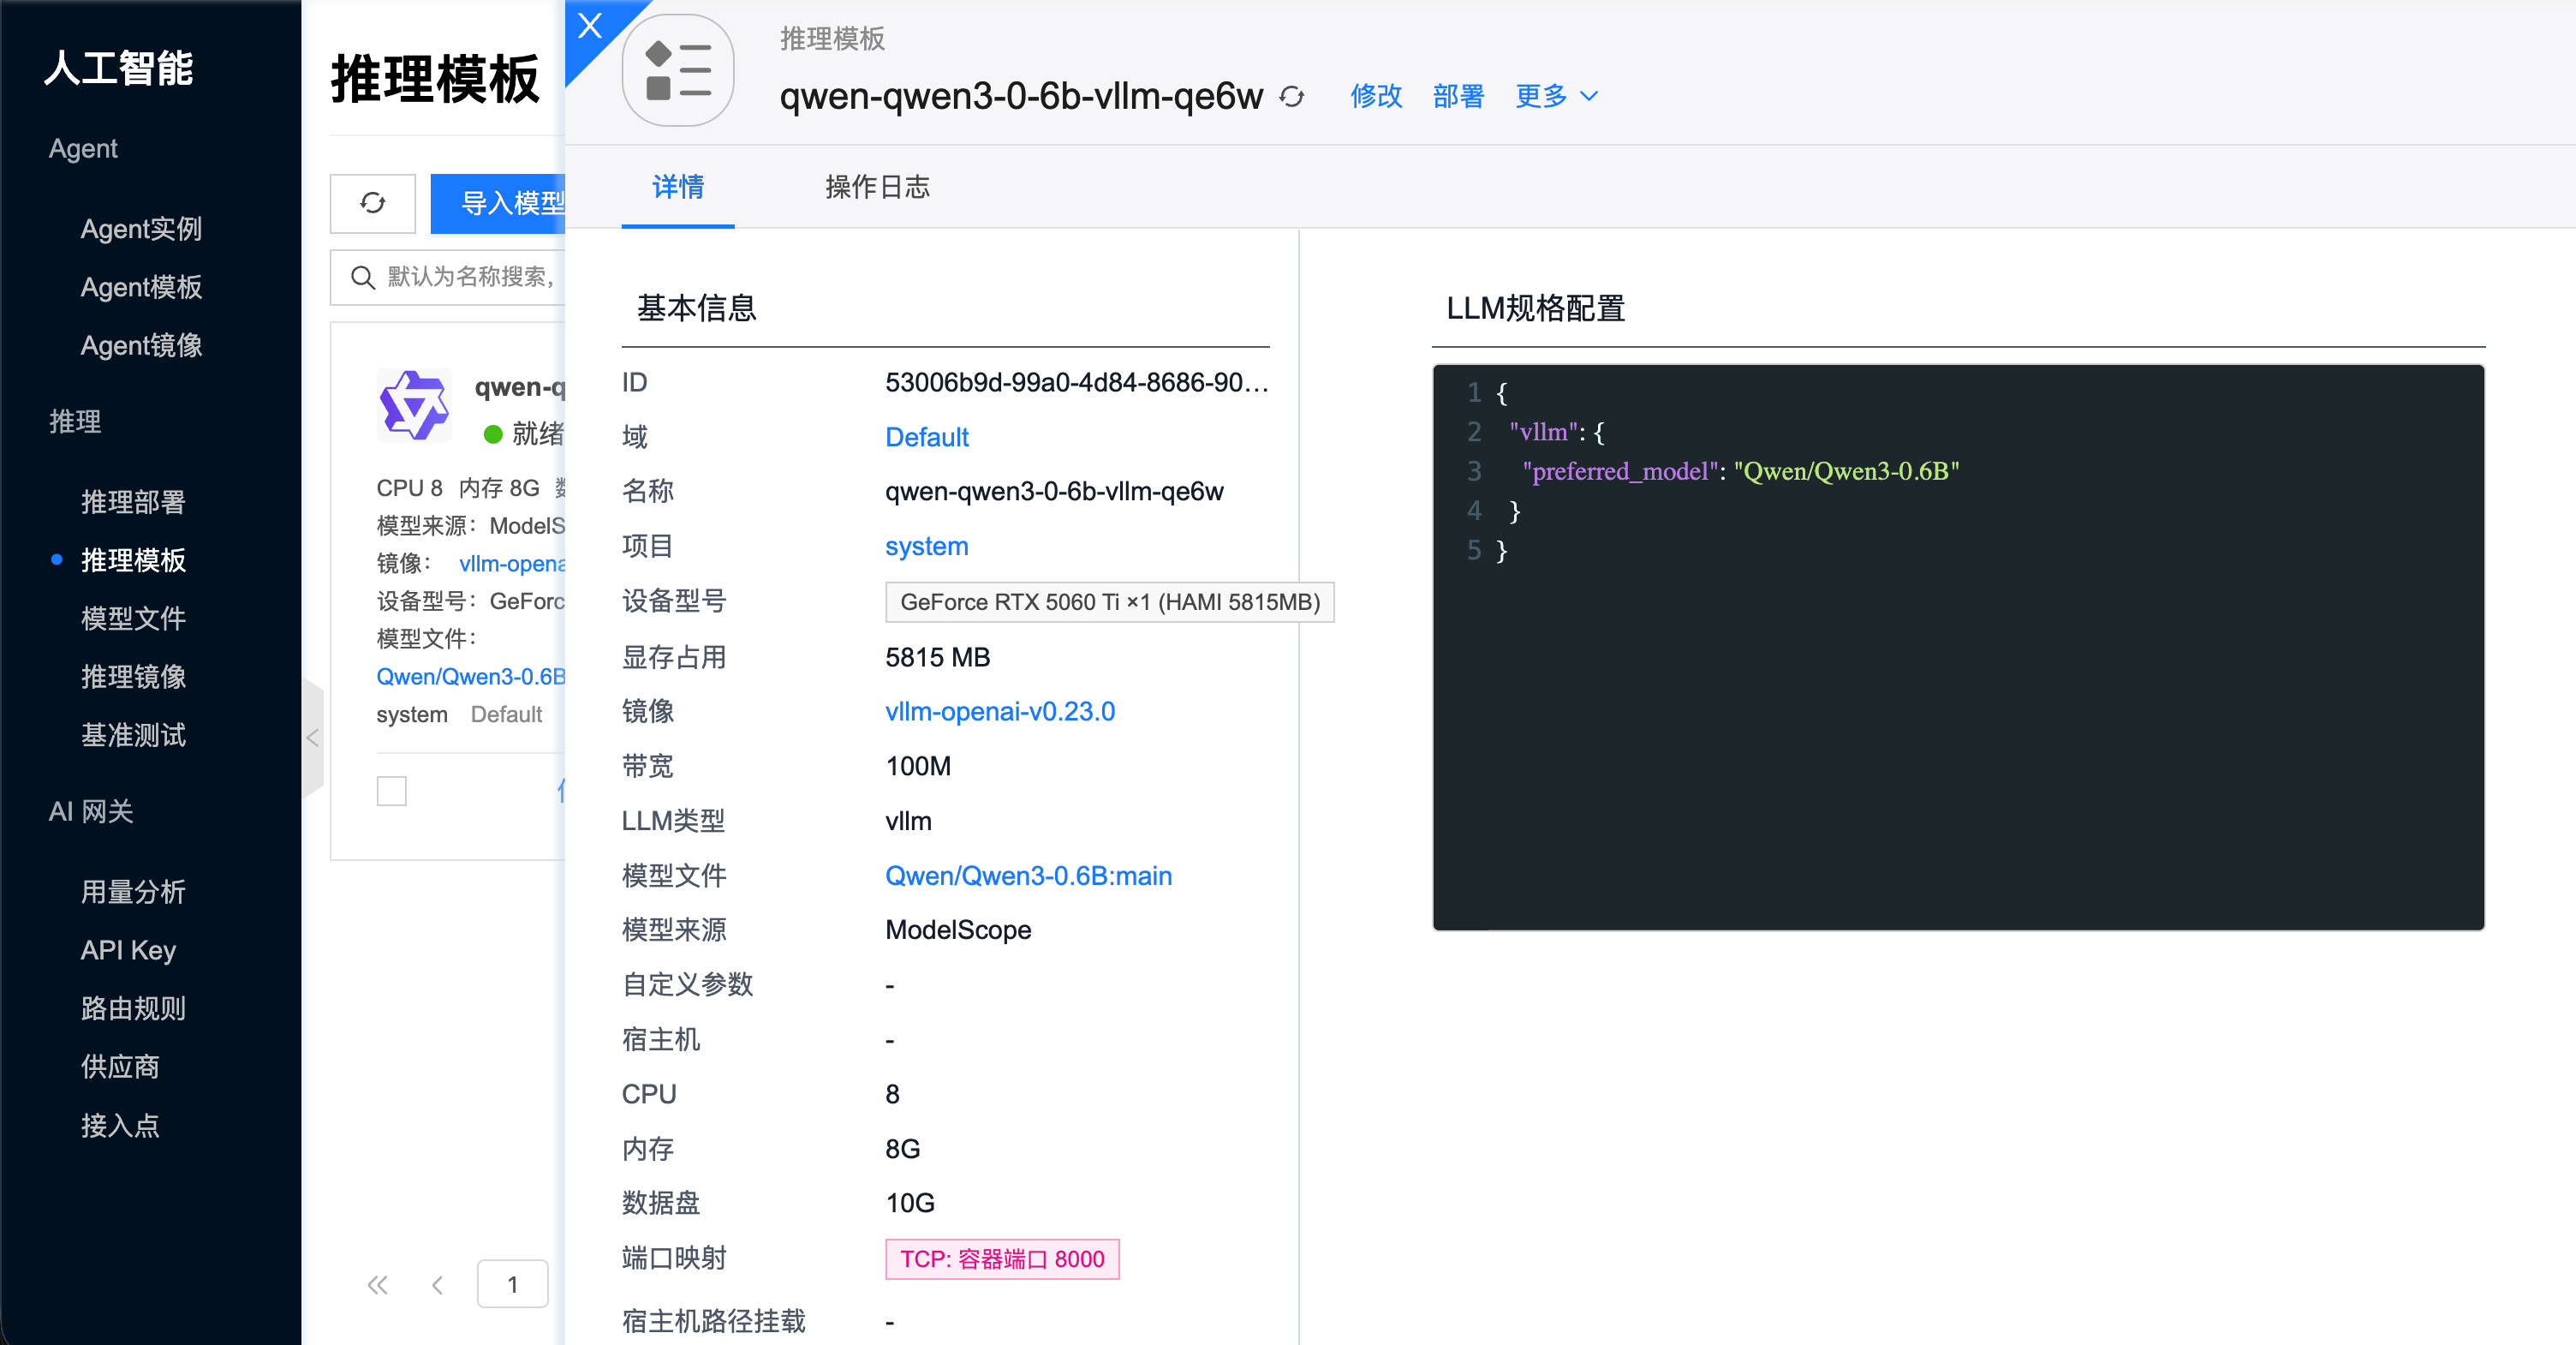Image resolution: width=2576 pixels, height=1345 pixels.
Task: Go to first page of list
Action: click(x=377, y=1285)
